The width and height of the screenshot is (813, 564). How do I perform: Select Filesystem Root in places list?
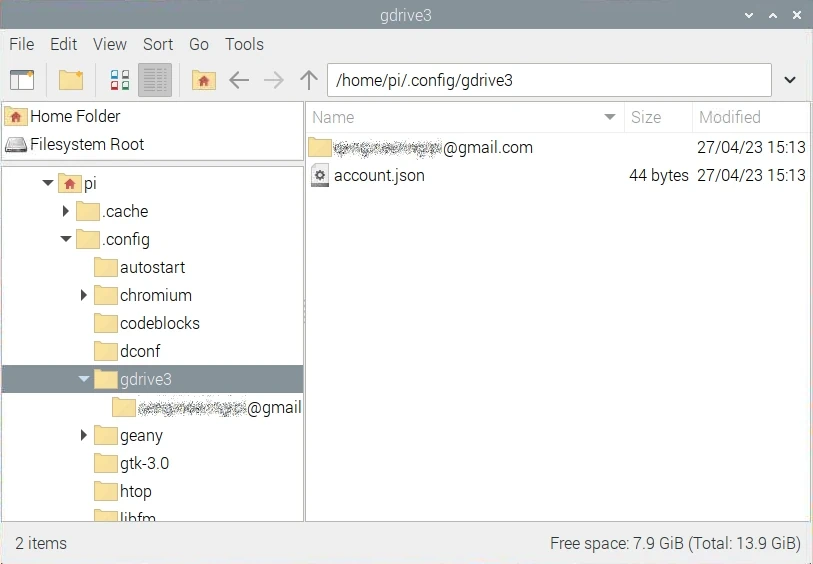pyautogui.click(x=152, y=144)
